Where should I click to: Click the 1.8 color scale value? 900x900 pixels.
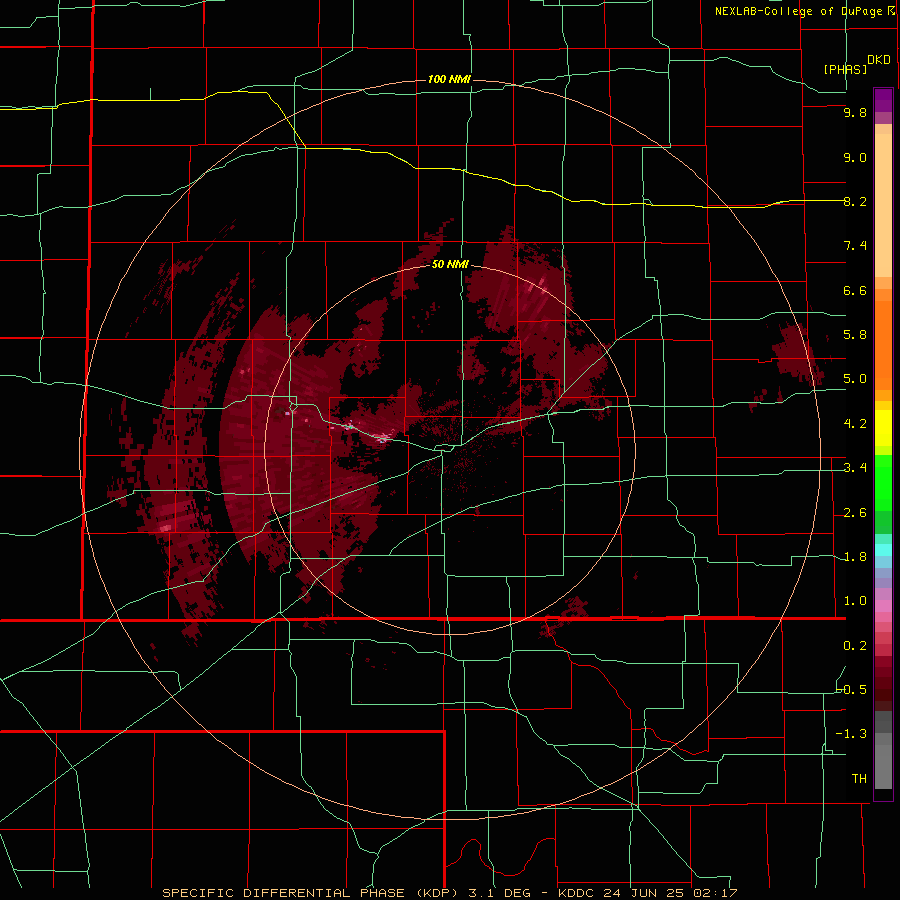tap(855, 557)
